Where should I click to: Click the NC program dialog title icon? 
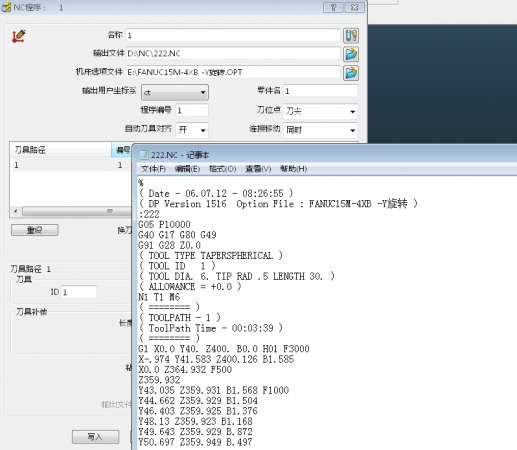[6, 7]
